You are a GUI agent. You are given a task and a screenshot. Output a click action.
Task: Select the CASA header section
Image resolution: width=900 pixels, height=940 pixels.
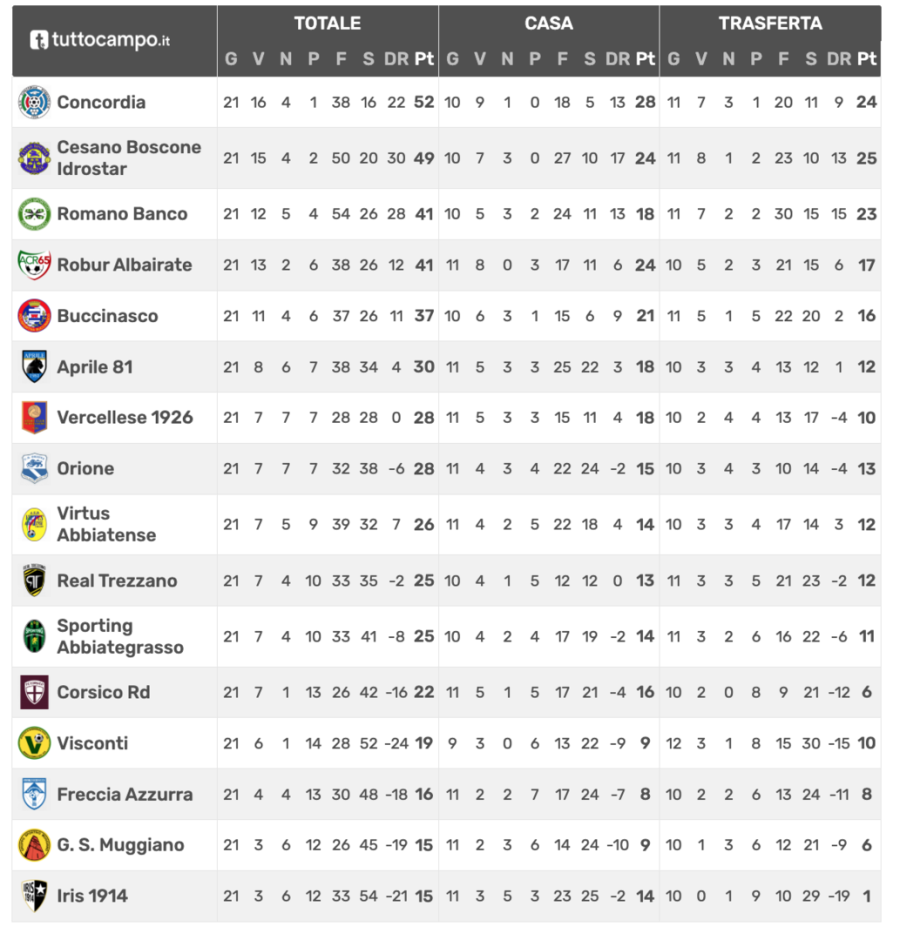[549, 23]
